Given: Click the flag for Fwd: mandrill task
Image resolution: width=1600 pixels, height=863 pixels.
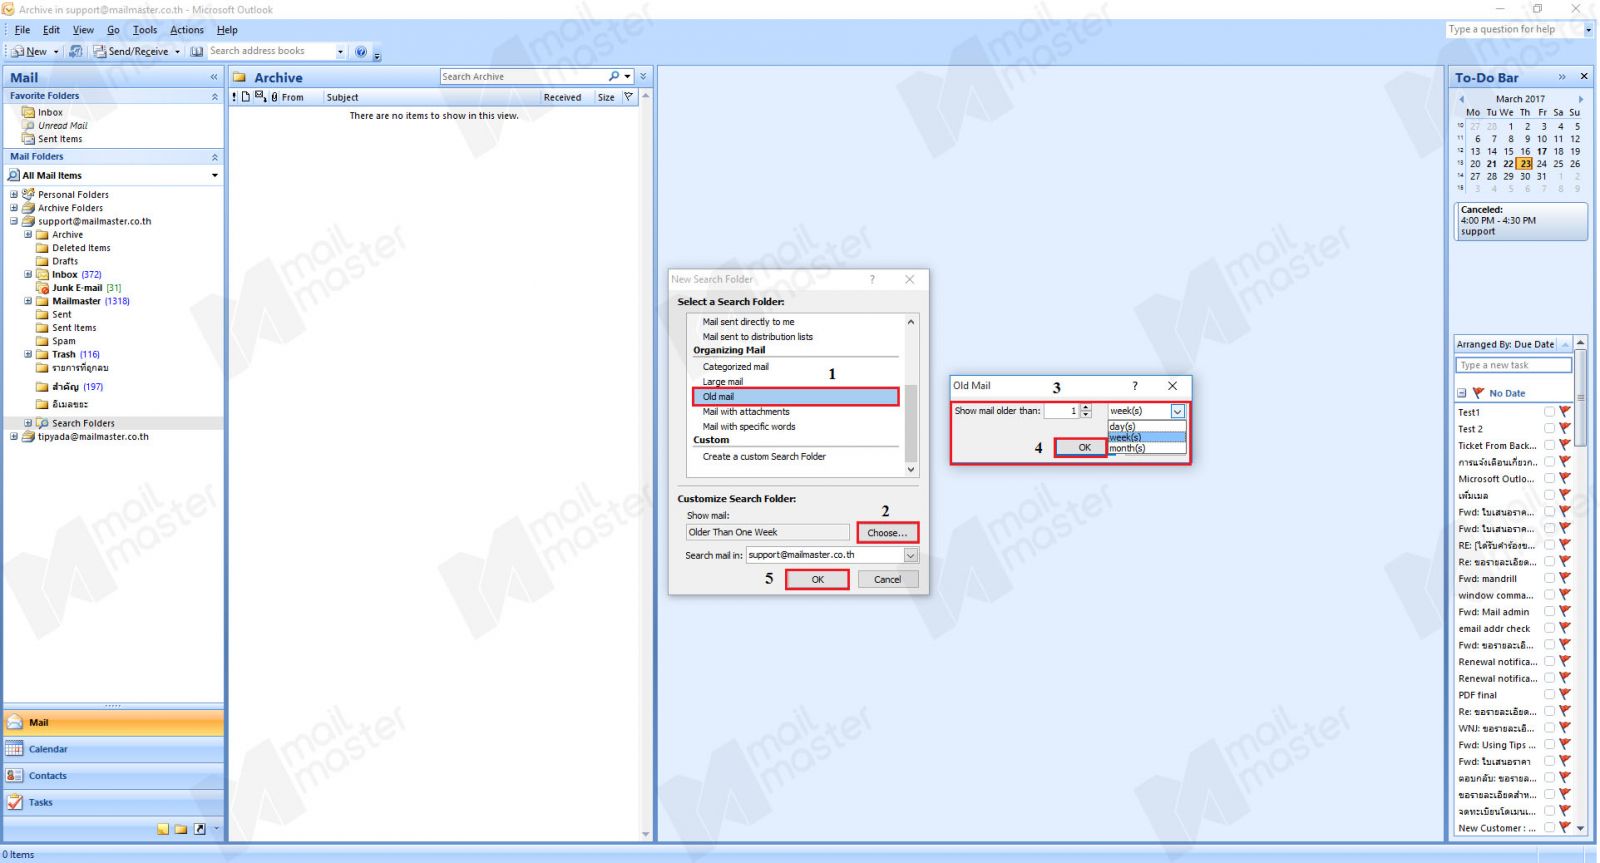Looking at the screenshot, I should coord(1565,579).
